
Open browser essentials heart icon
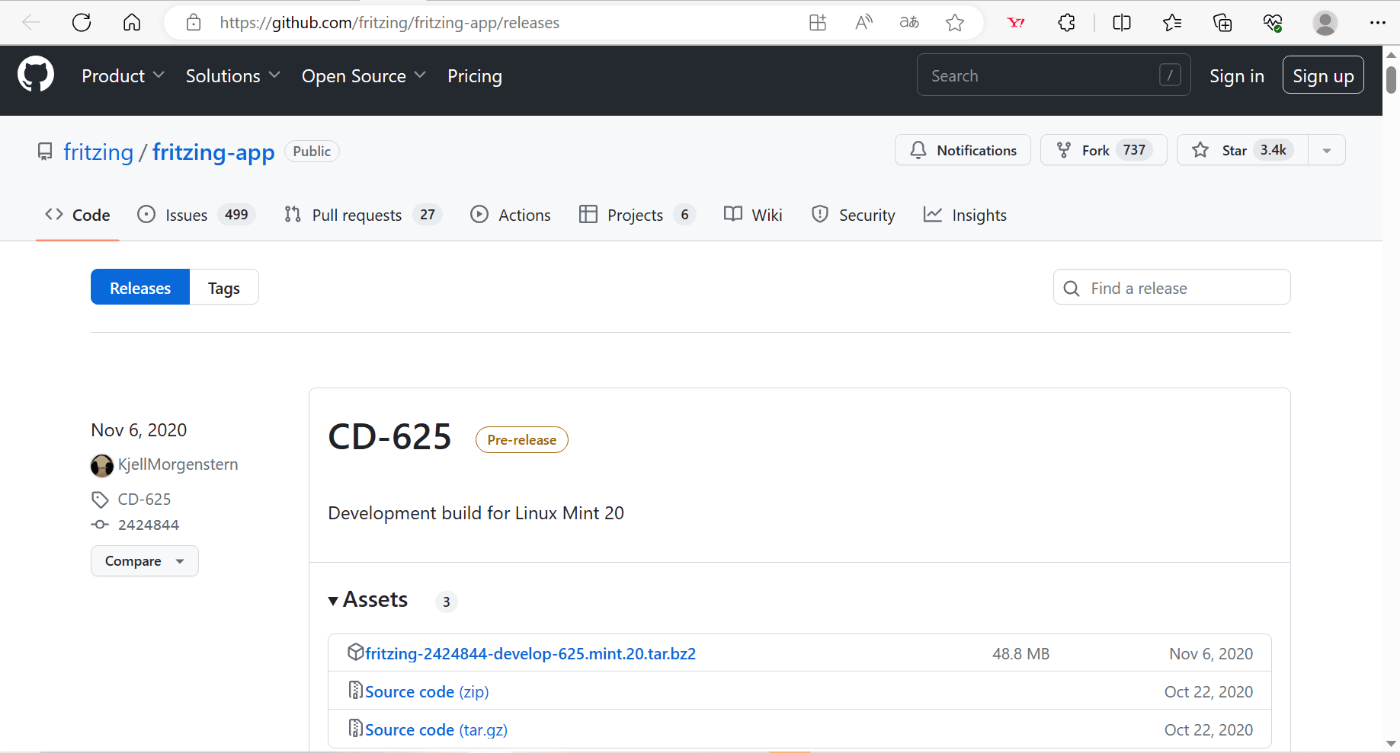(1273, 22)
